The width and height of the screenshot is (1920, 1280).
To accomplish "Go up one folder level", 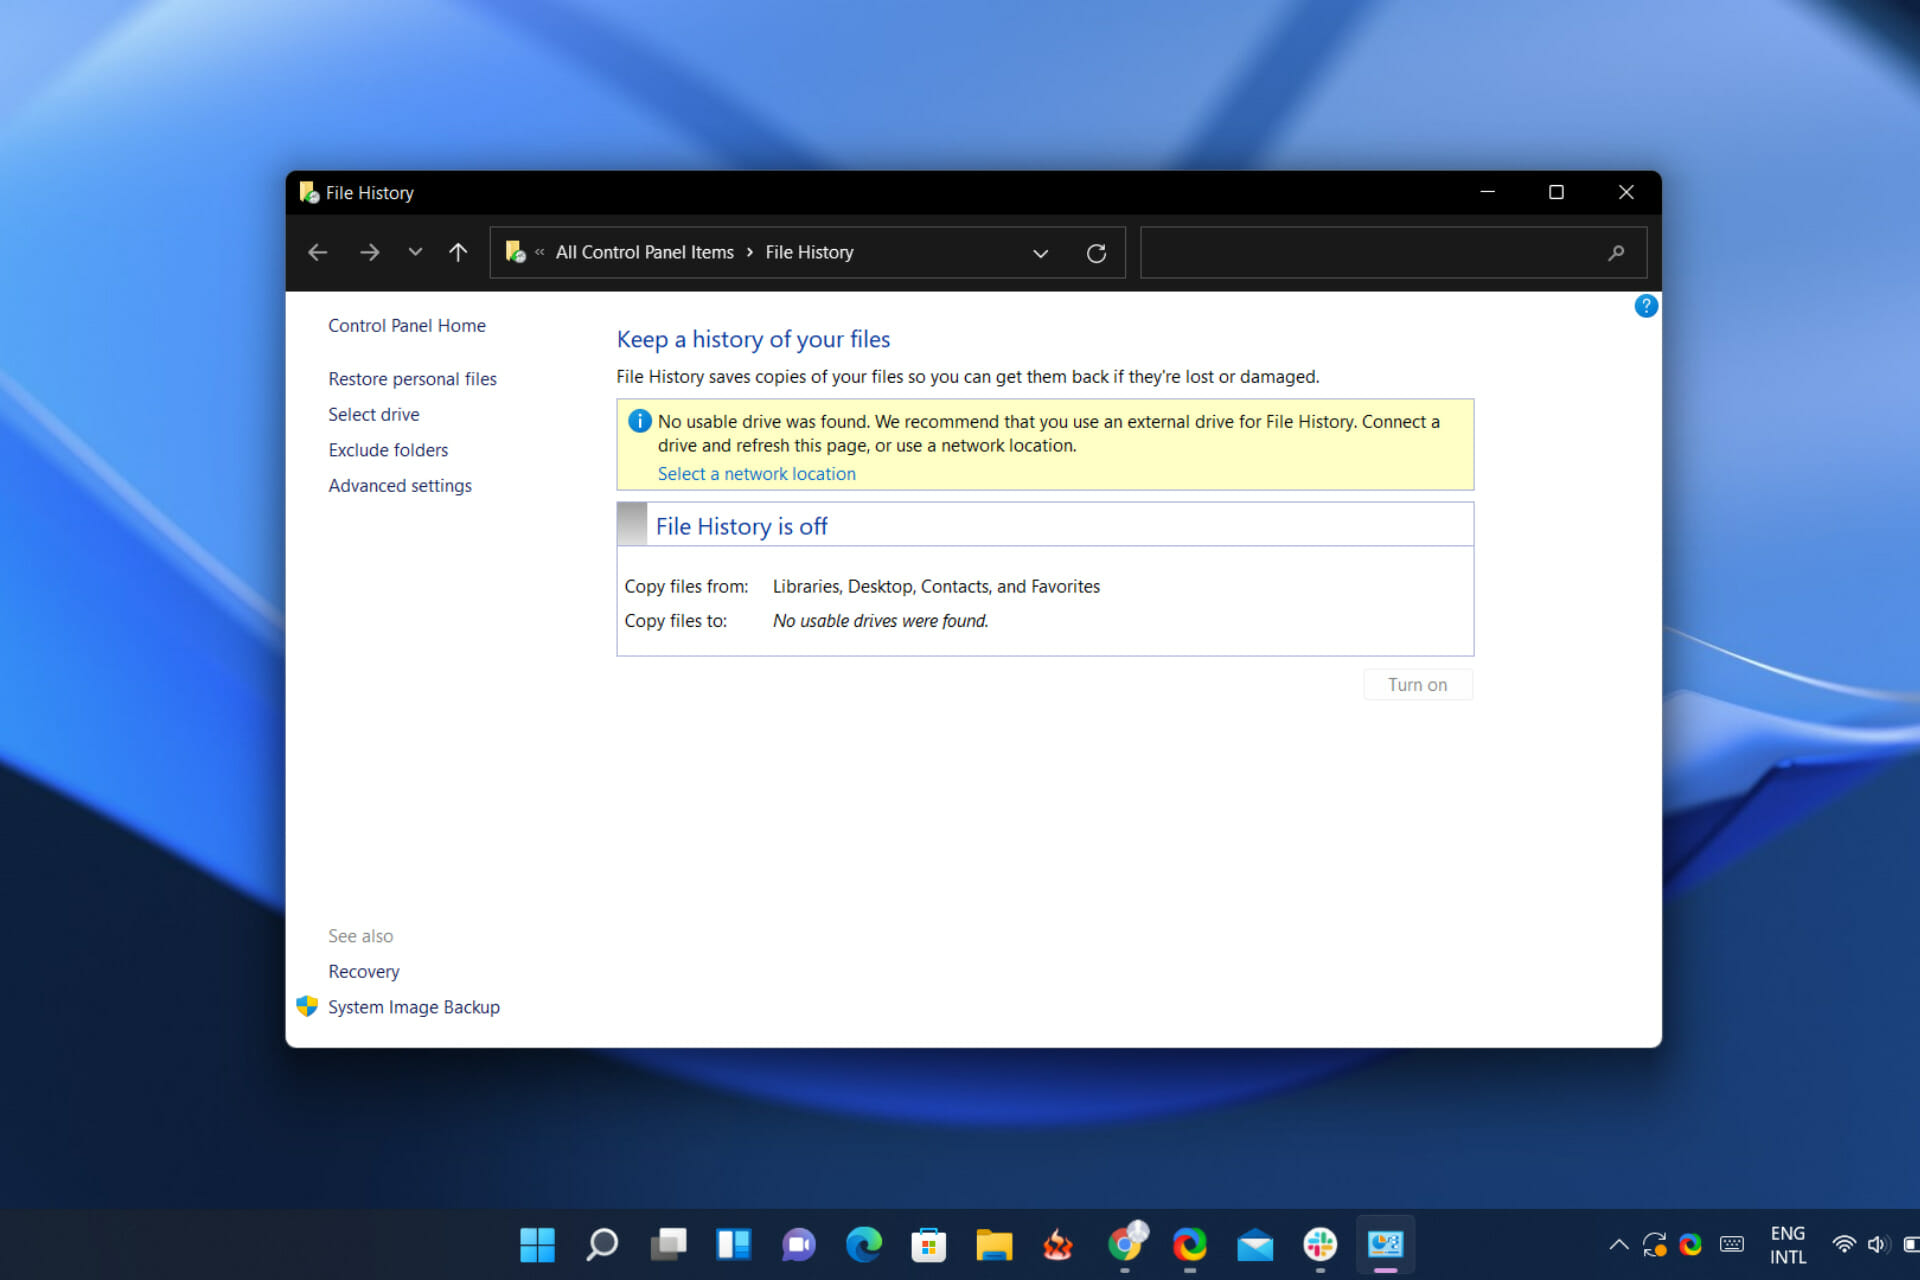I will pos(458,253).
